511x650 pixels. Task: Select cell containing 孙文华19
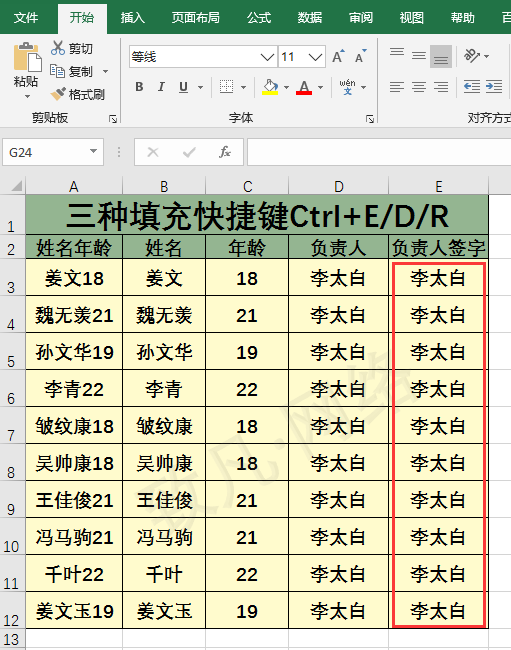pyautogui.click(x=74, y=351)
